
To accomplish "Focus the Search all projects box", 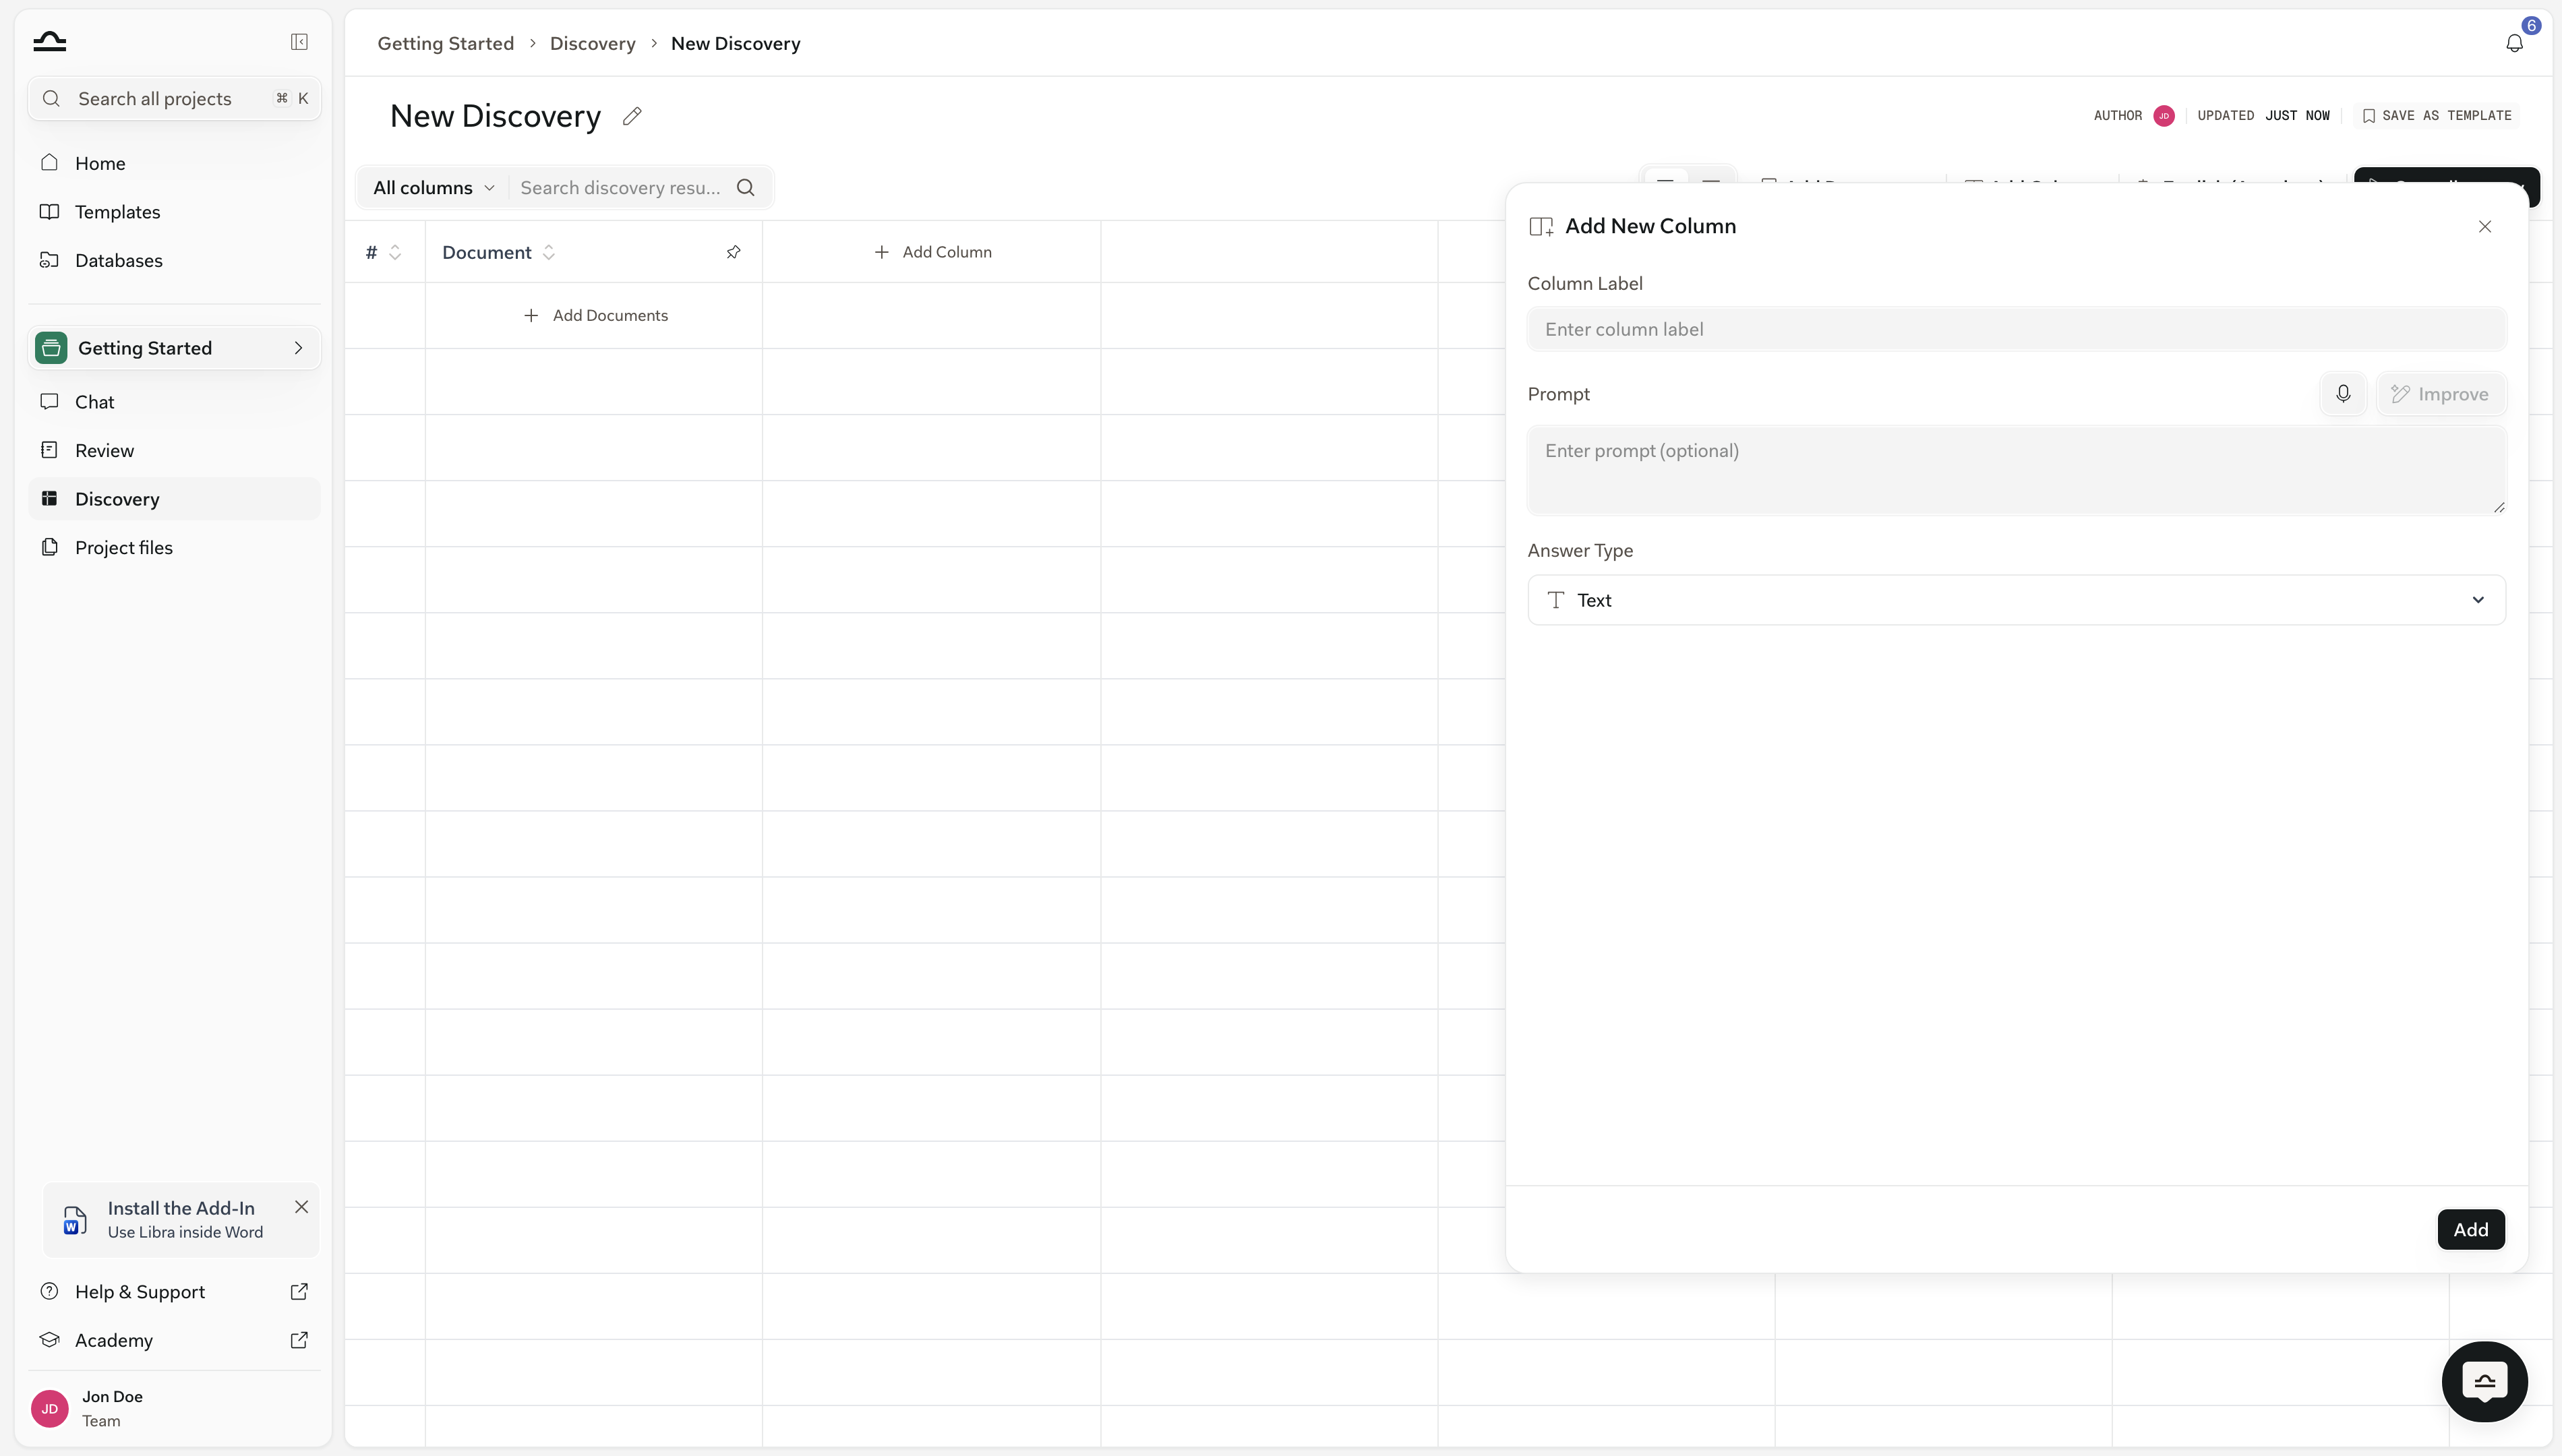I will click(x=174, y=98).
